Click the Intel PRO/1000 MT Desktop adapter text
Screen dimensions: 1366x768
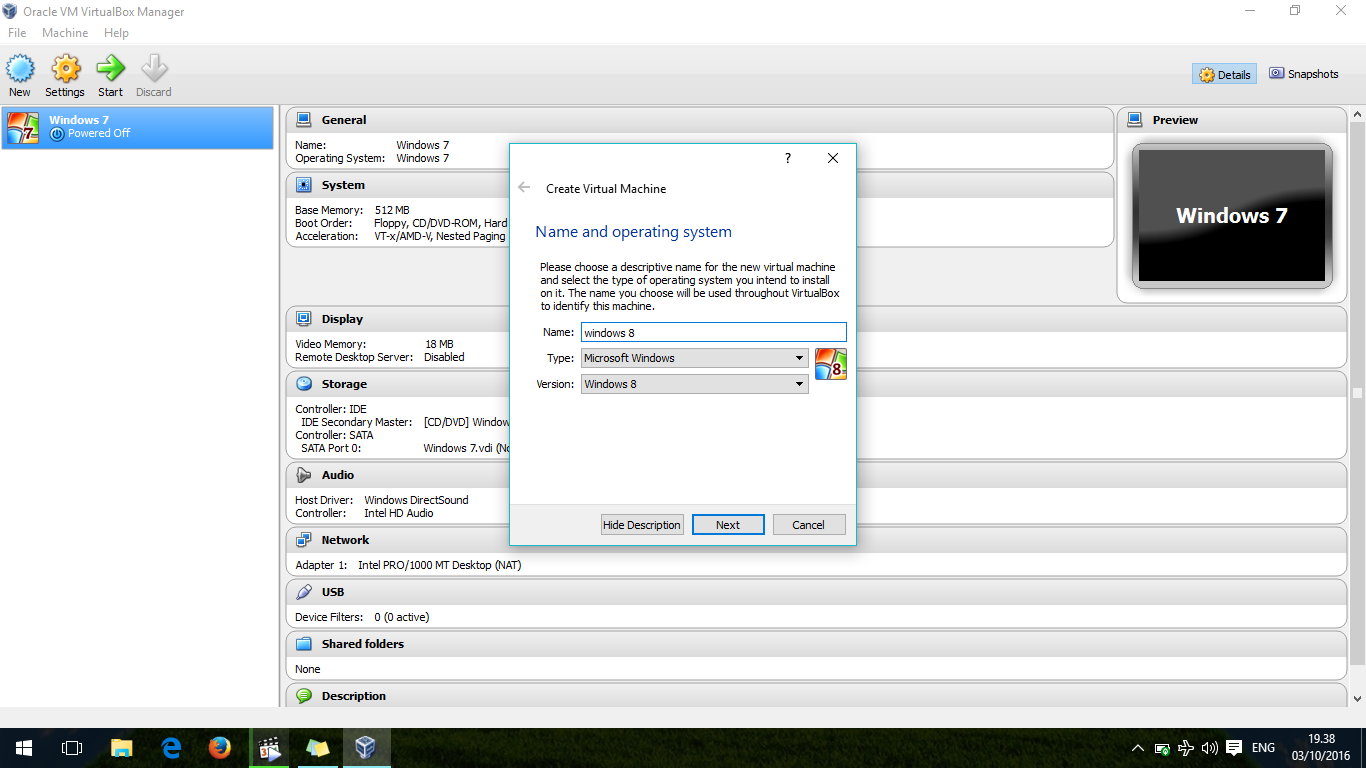tap(439, 565)
